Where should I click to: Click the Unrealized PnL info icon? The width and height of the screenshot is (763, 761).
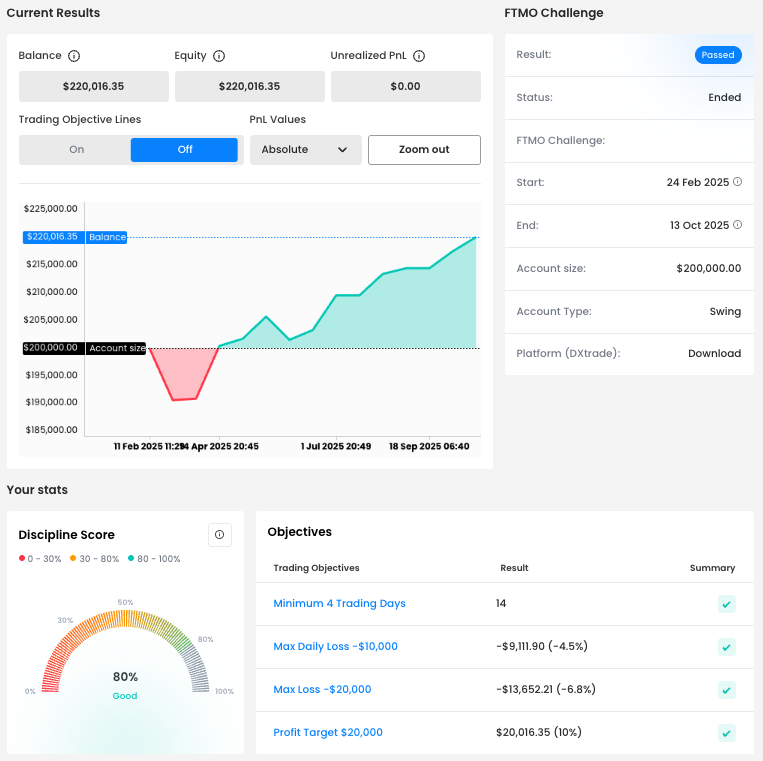tap(419, 56)
